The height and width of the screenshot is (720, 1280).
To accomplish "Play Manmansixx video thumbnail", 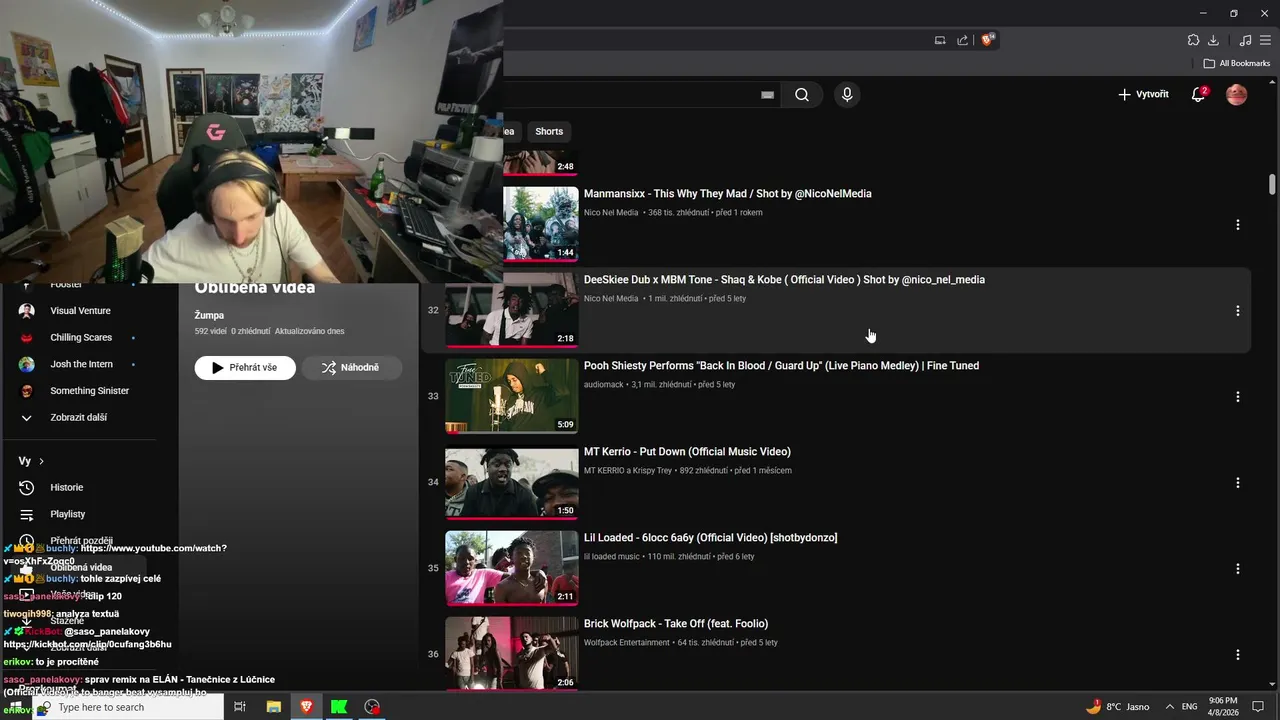I will 541,224.
